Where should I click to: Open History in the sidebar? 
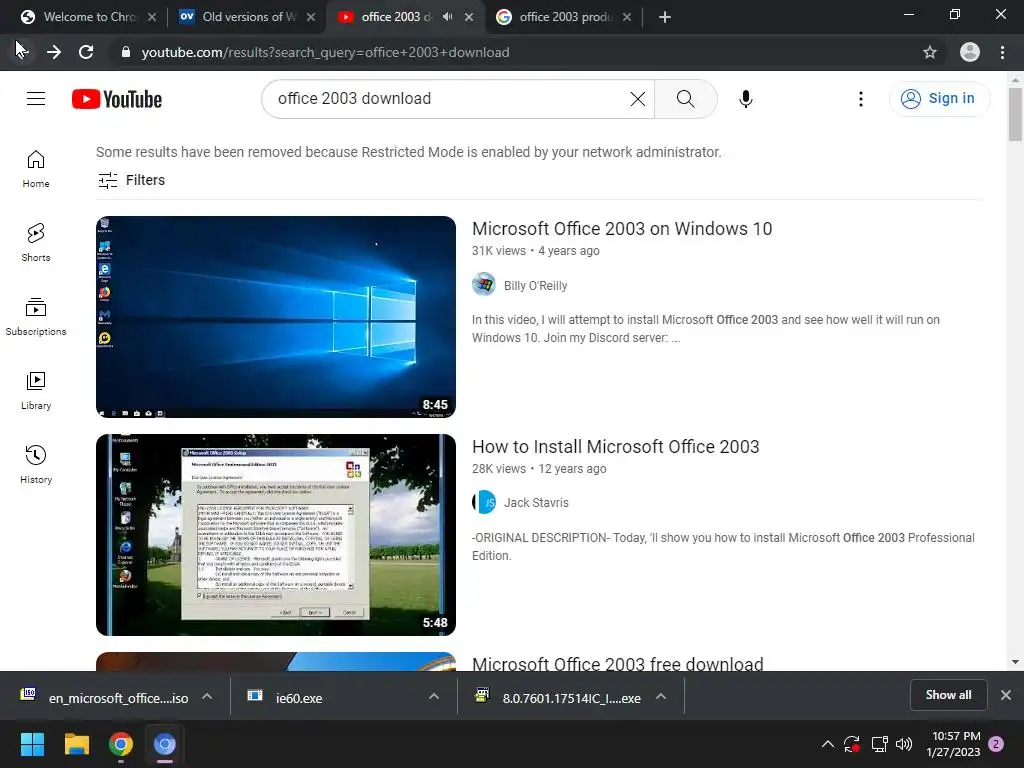tap(36, 464)
